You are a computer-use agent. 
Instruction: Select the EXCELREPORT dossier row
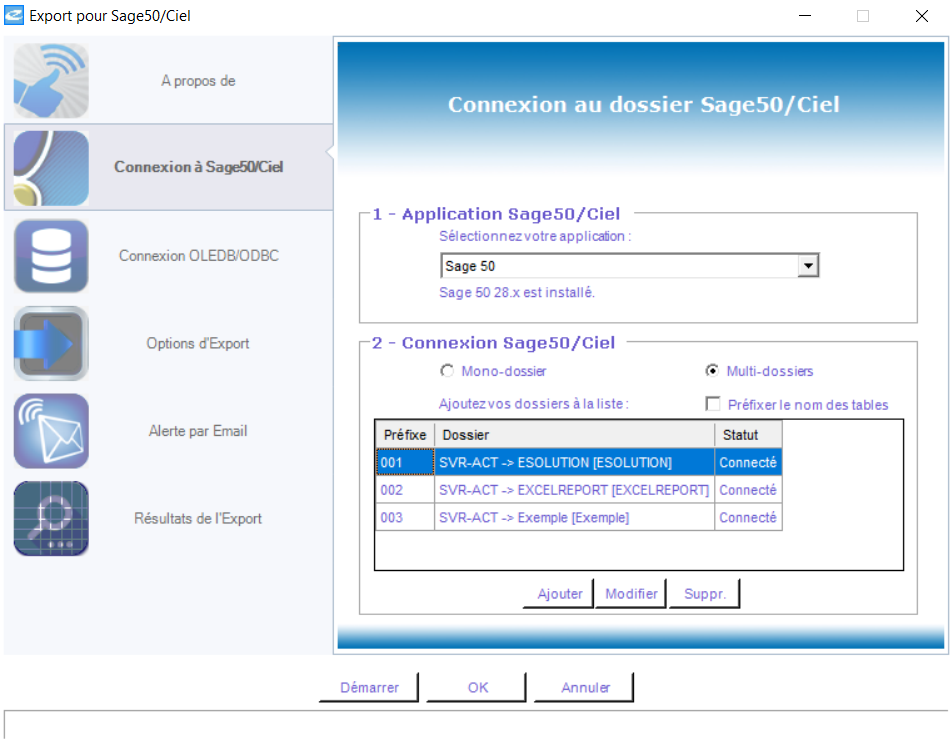pyautogui.click(x=573, y=490)
